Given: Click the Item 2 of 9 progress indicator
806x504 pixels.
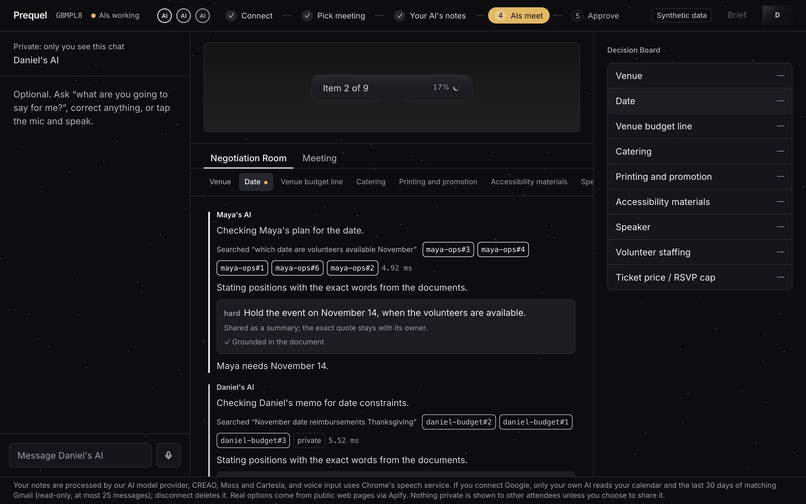Looking at the screenshot, I should [392, 88].
